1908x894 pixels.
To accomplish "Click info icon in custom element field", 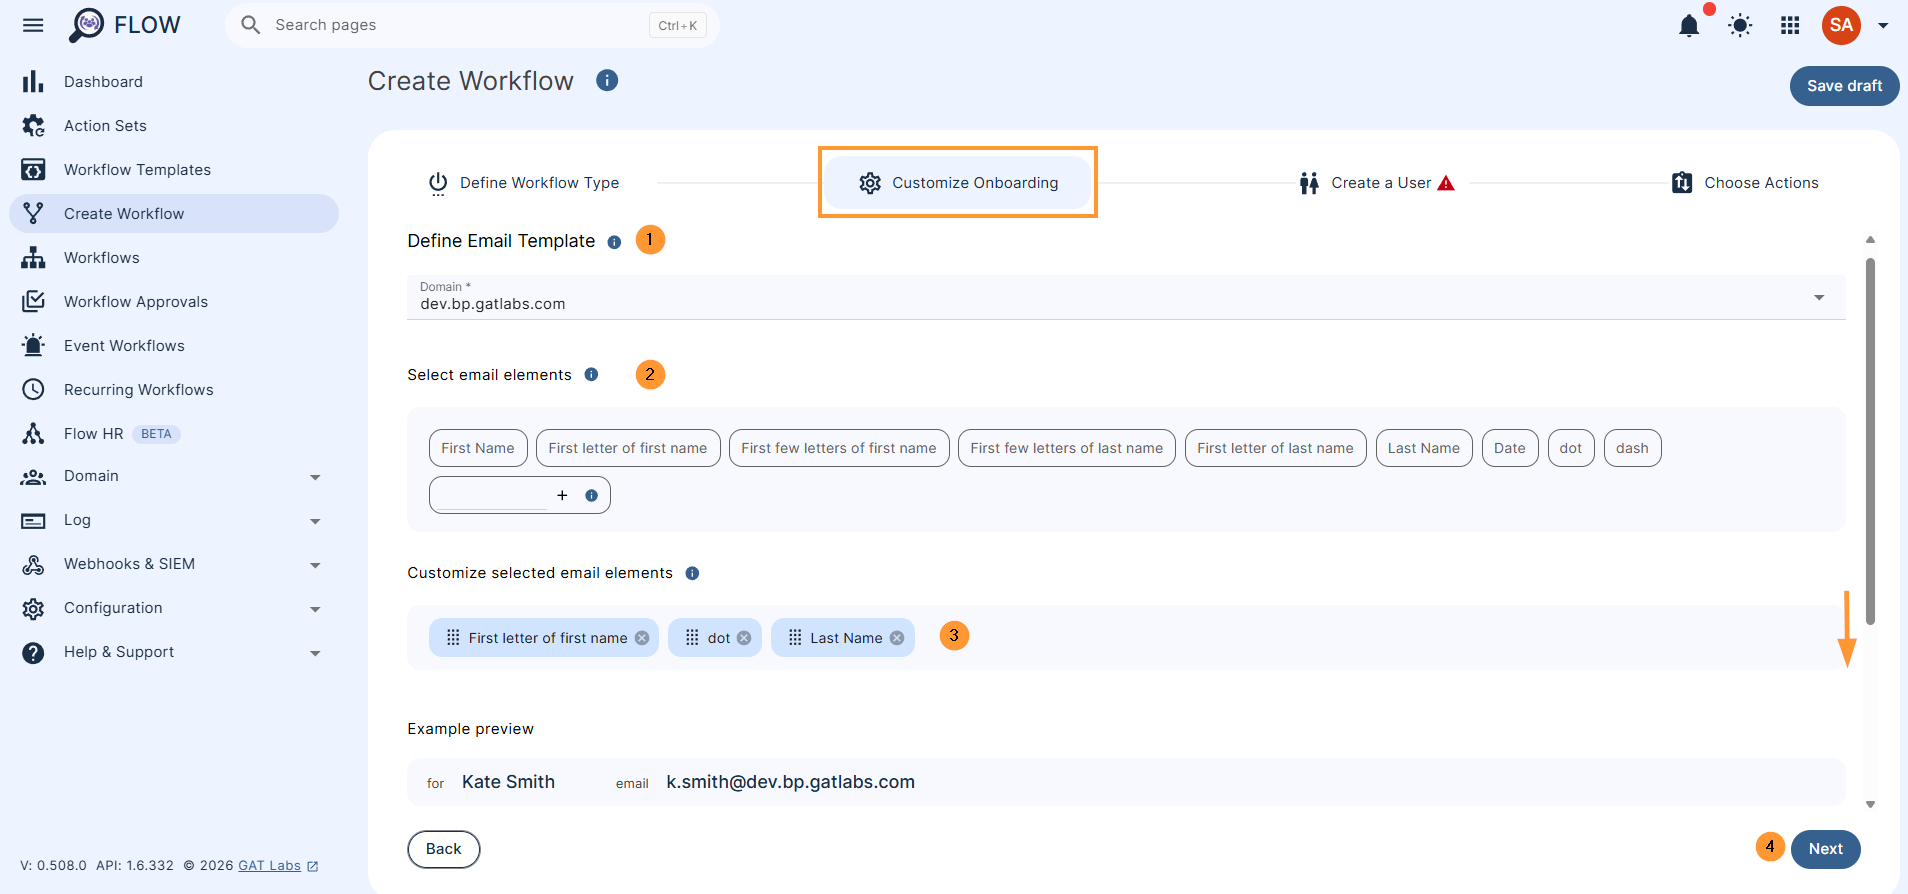I will click(x=591, y=495).
